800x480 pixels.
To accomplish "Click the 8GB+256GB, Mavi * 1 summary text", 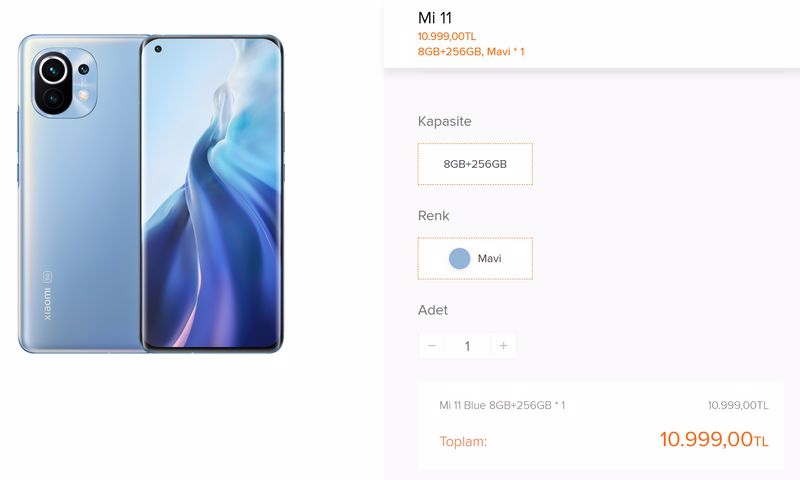I will pos(471,52).
